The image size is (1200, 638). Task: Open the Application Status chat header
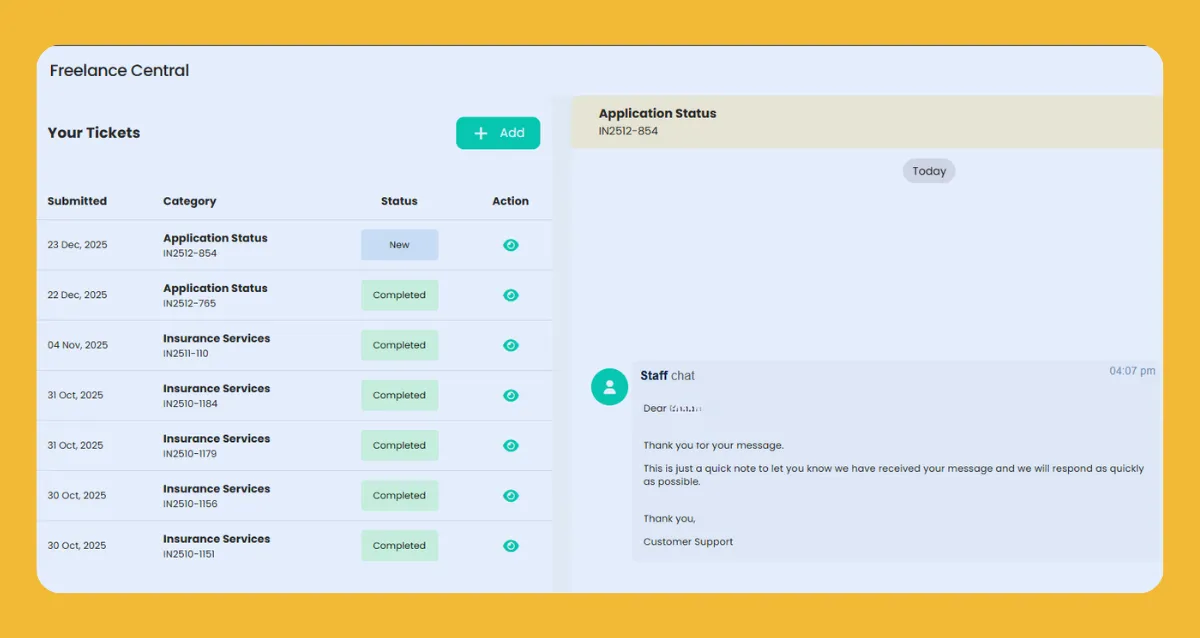tap(657, 113)
